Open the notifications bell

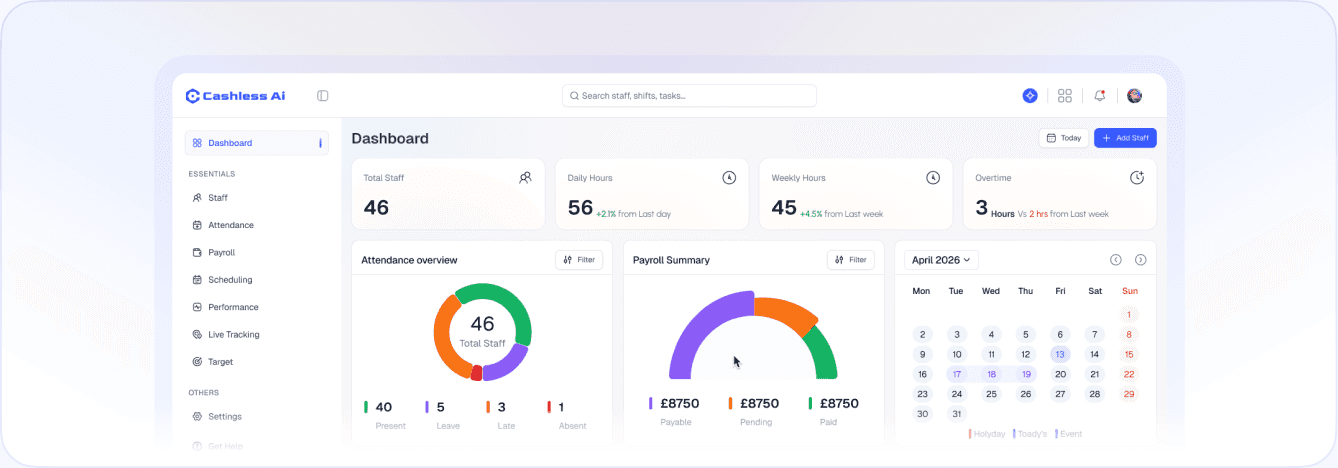tap(1100, 96)
